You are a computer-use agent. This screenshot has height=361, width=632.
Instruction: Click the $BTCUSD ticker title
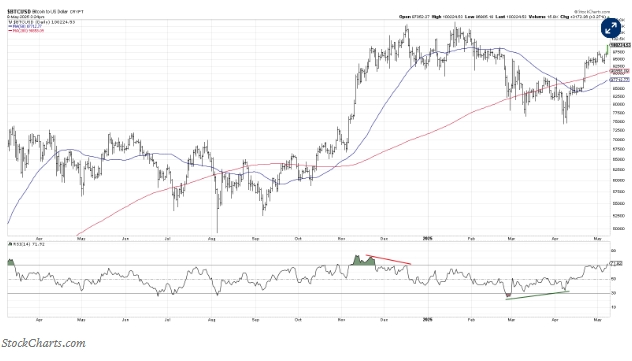19,12
